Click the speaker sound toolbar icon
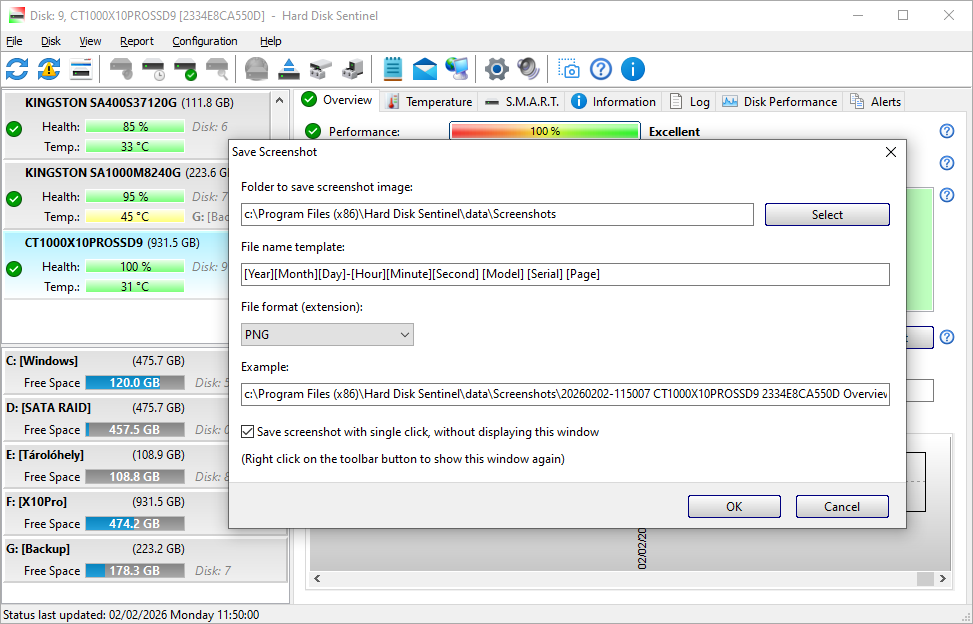The width and height of the screenshot is (973, 624). click(x=528, y=69)
